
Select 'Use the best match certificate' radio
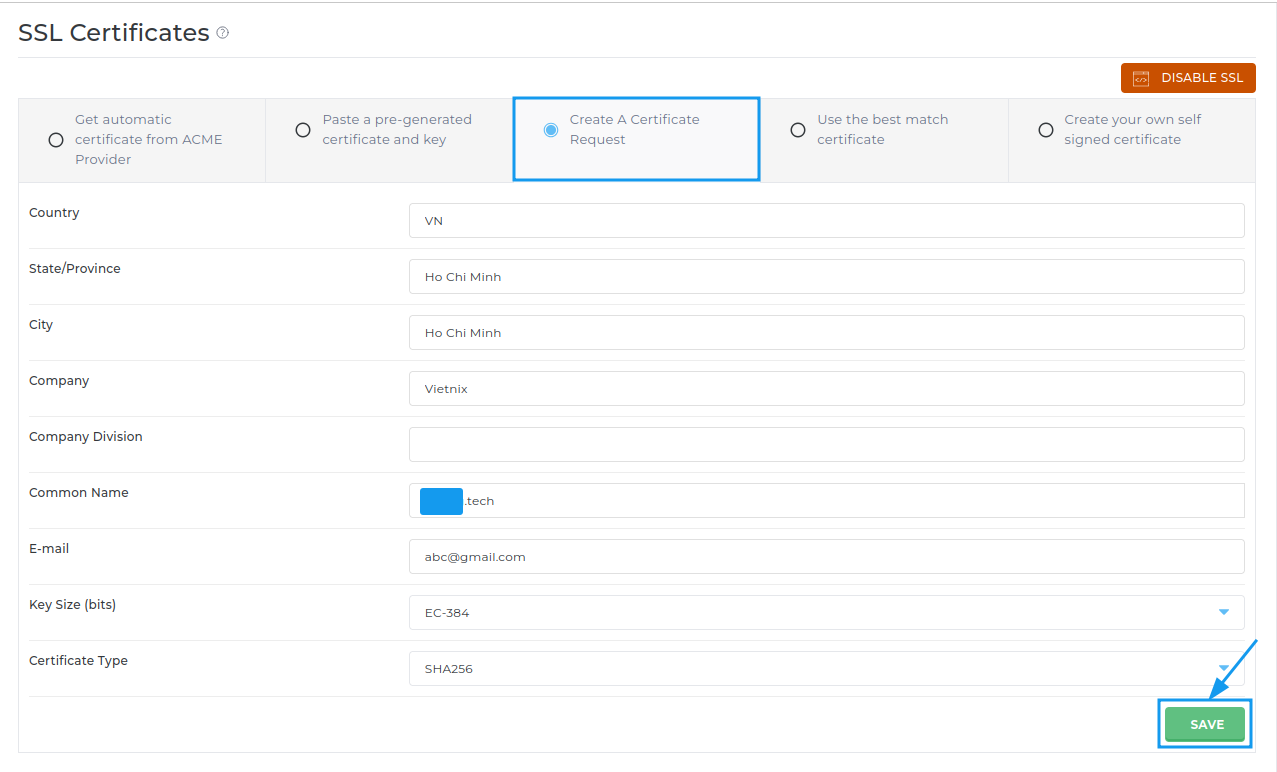(x=798, y=130)
